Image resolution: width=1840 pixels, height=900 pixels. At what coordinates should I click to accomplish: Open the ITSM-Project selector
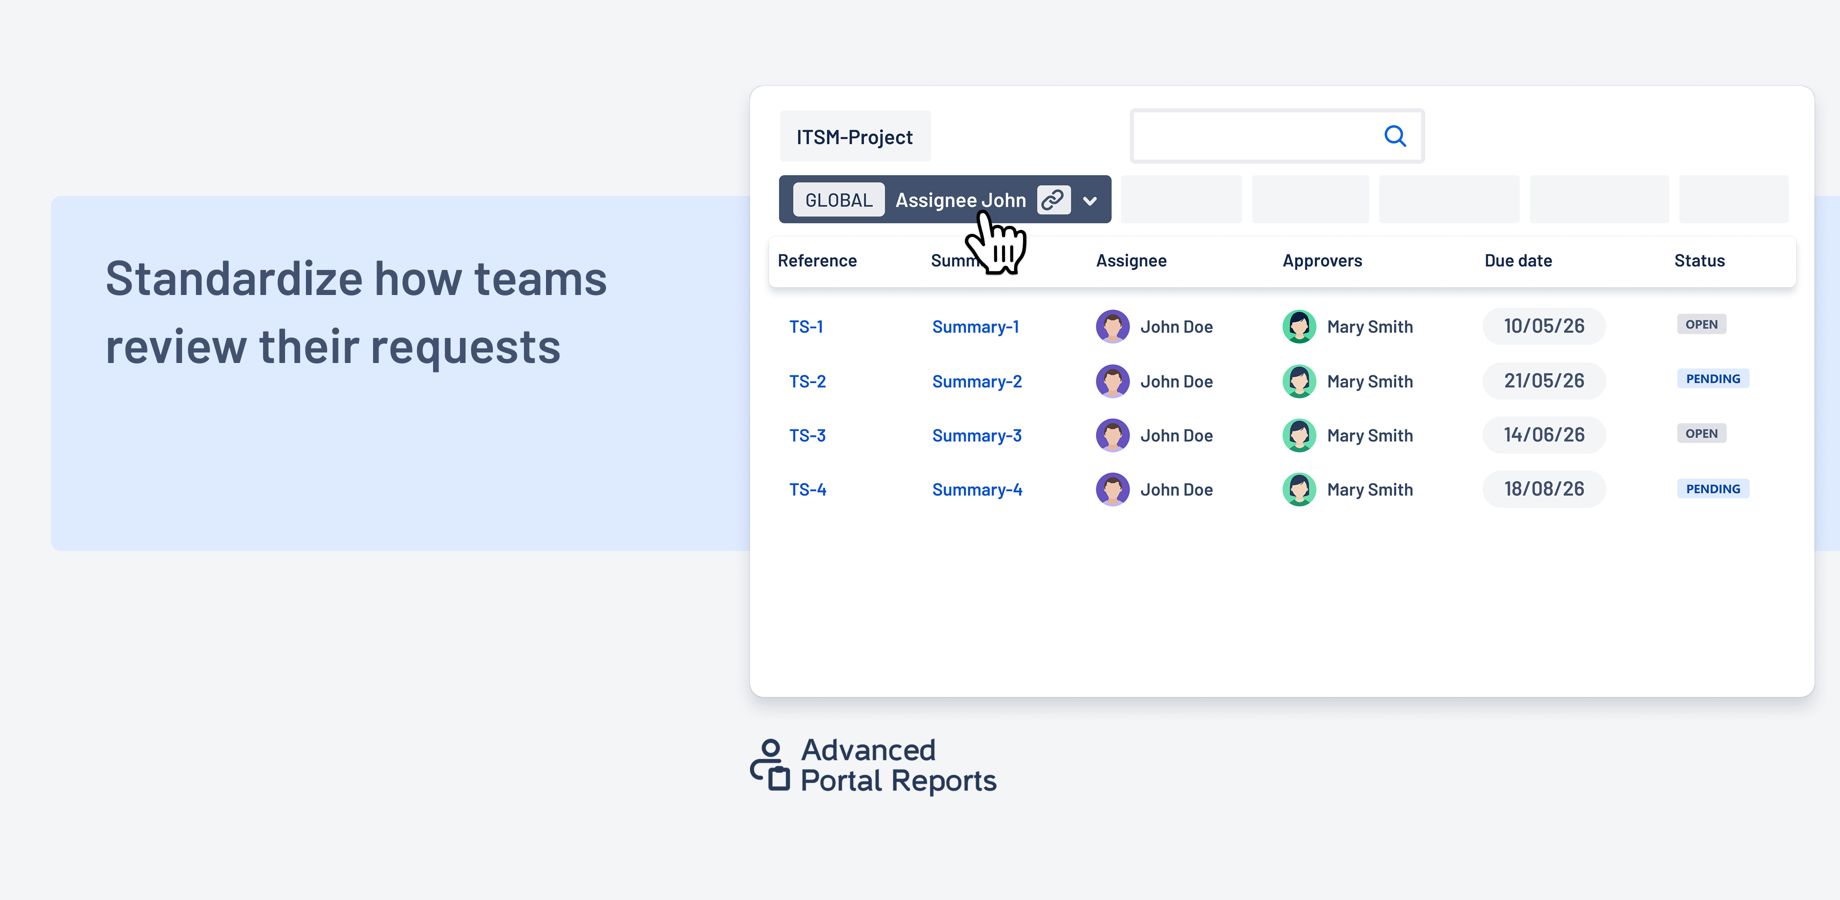click(x=855, y=137)
